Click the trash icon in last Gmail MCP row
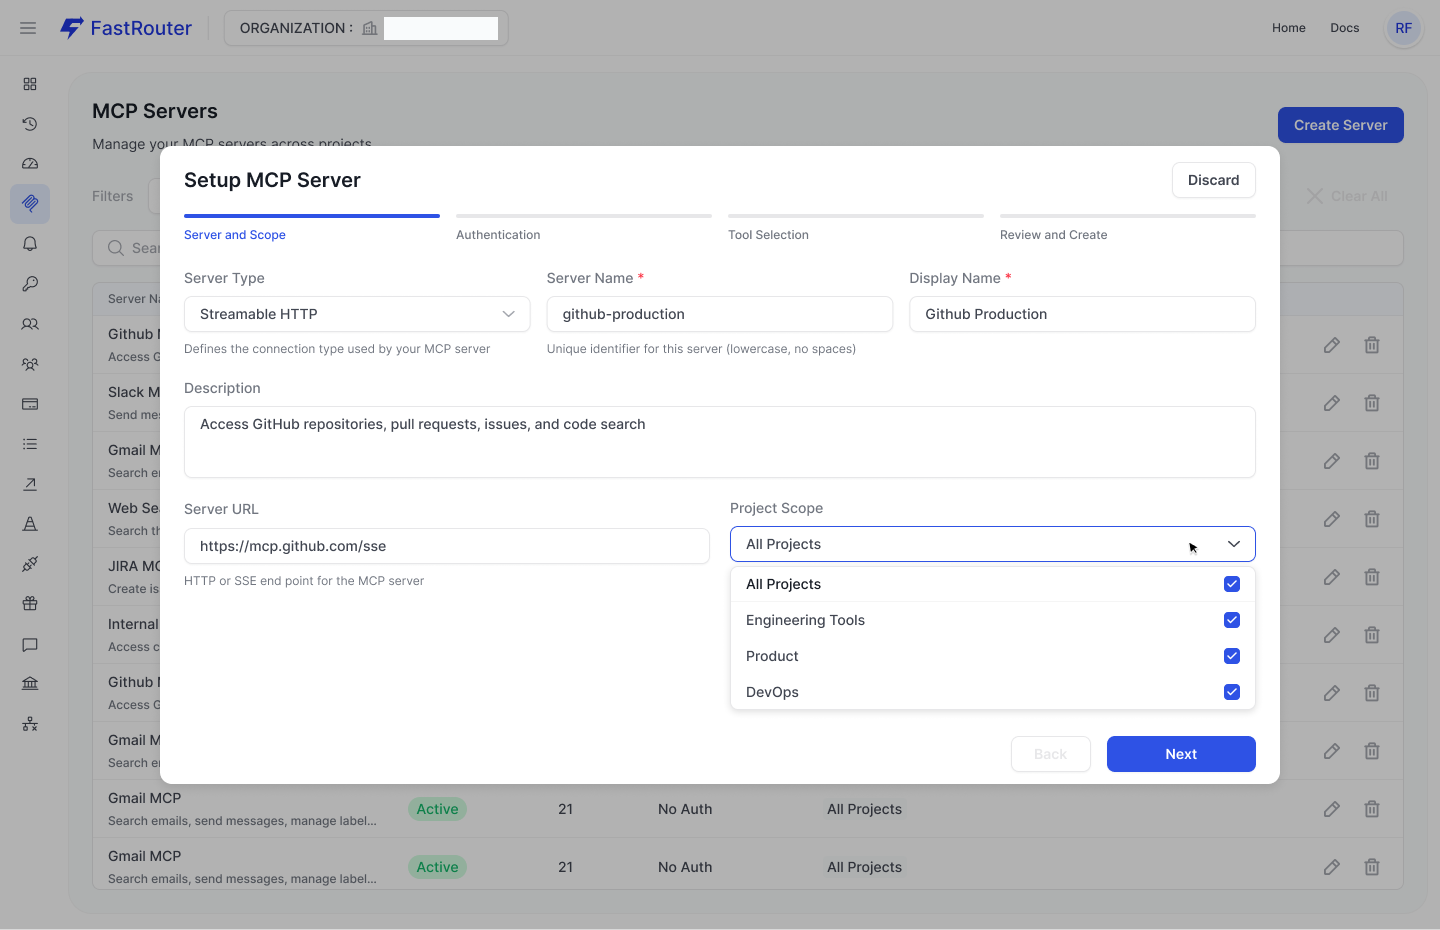This screenshot has width=1440, height=930. pyautogui.click(x=1372, y=867)
